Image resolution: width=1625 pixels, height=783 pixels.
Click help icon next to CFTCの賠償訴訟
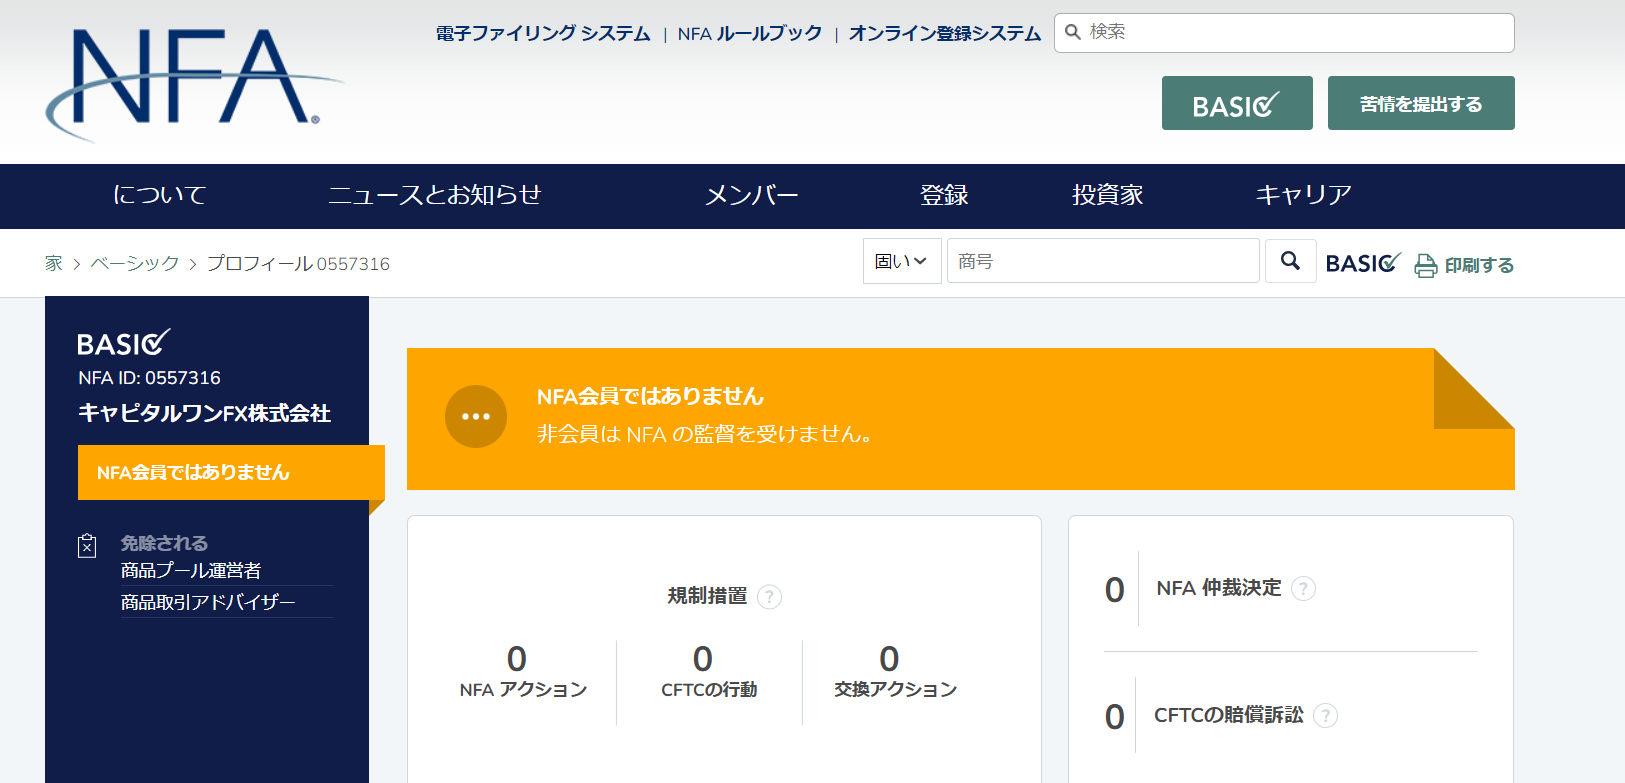tap(1325, 716)
